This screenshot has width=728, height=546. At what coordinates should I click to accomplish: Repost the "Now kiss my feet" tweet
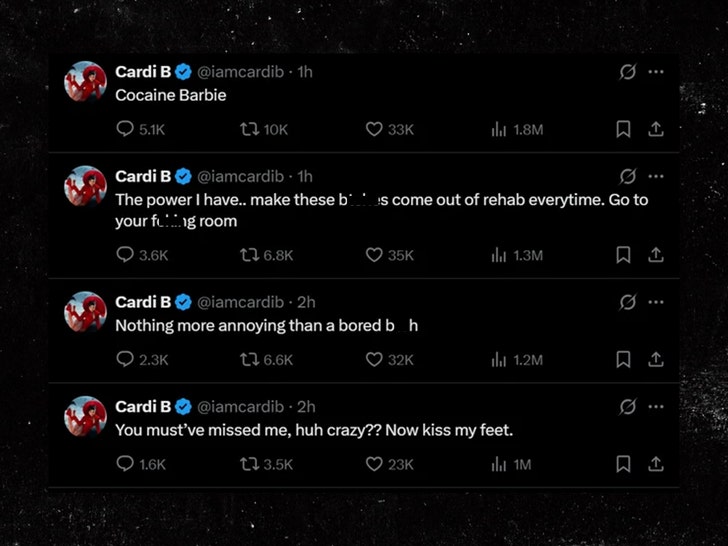(x=250, y=464)
